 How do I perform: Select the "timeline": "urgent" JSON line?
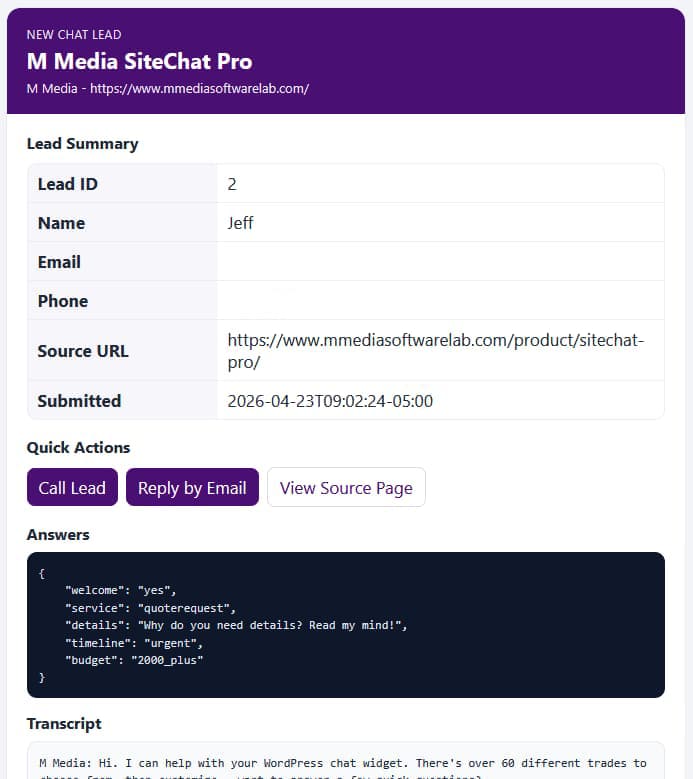[x=134, y=643]
